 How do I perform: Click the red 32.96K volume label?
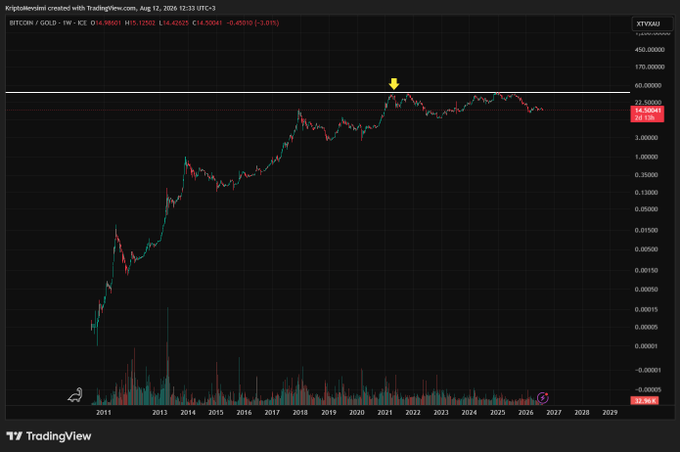(x=645, y=400)
